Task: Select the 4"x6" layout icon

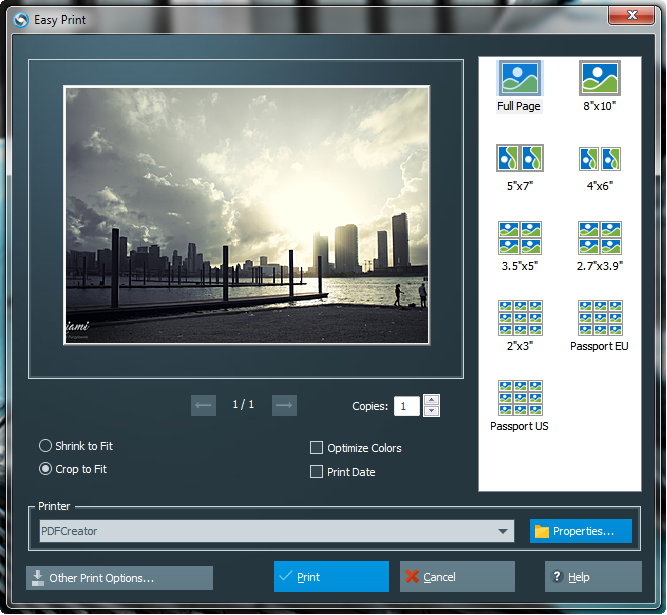Action: click(599, 158)
